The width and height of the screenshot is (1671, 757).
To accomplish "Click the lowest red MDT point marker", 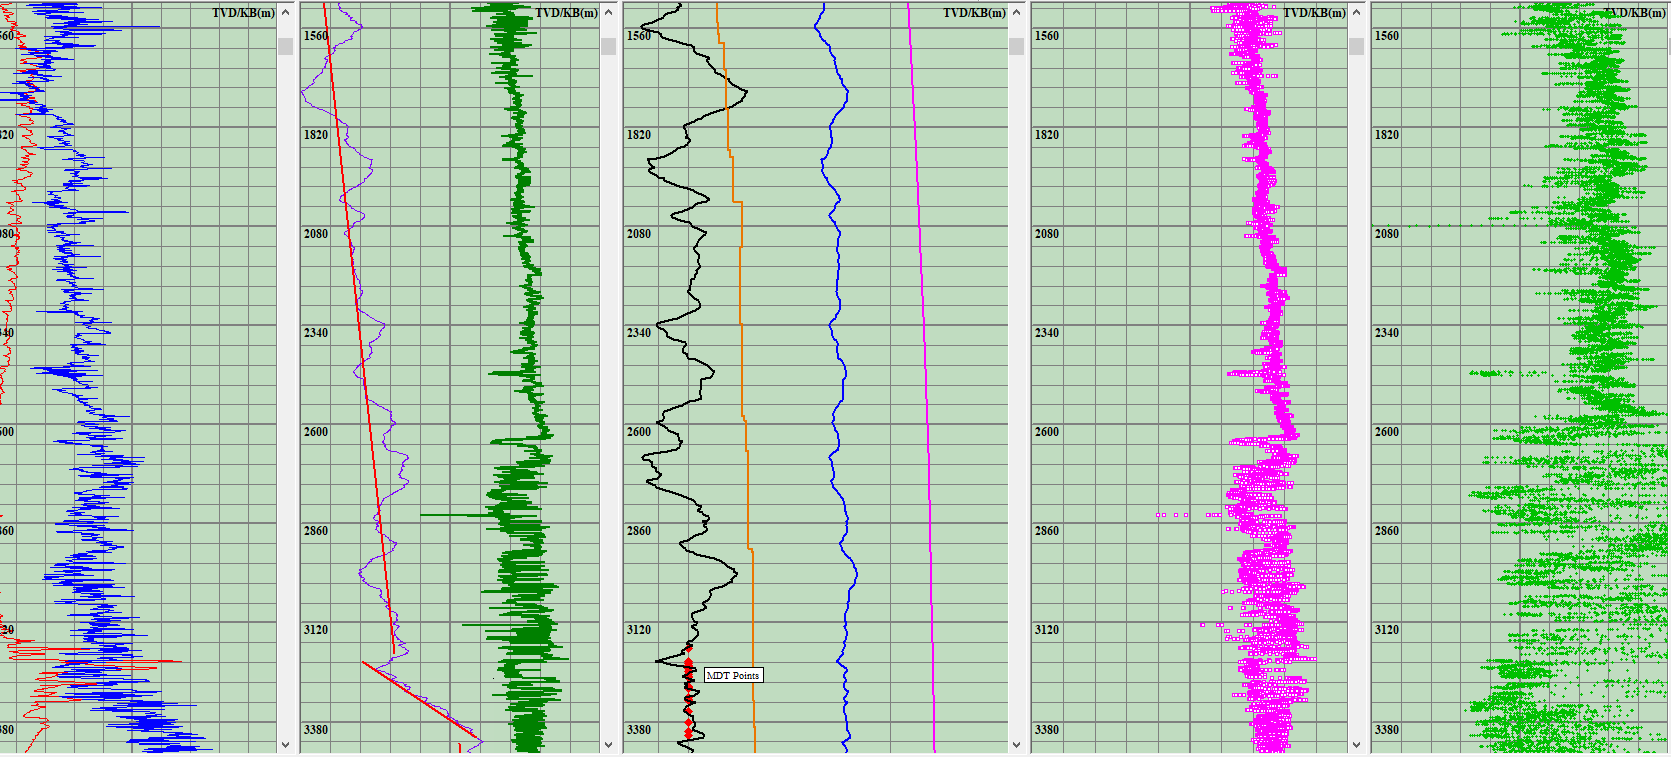I will (x=688, y=735).
